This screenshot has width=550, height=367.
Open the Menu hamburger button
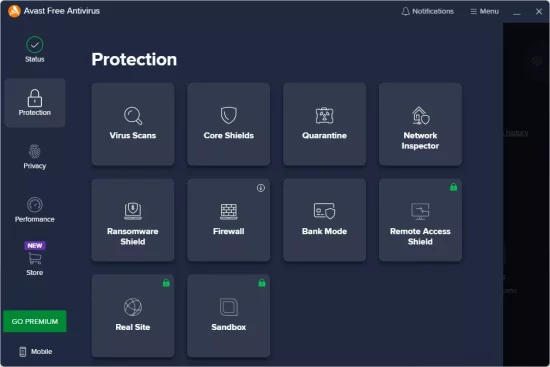[484, 11]
